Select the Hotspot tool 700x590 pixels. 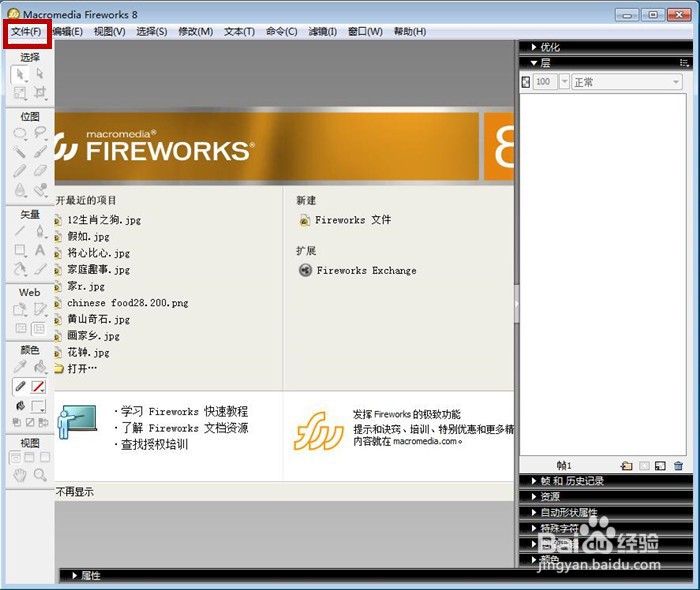pyautogui.click(x=20, y=309)
